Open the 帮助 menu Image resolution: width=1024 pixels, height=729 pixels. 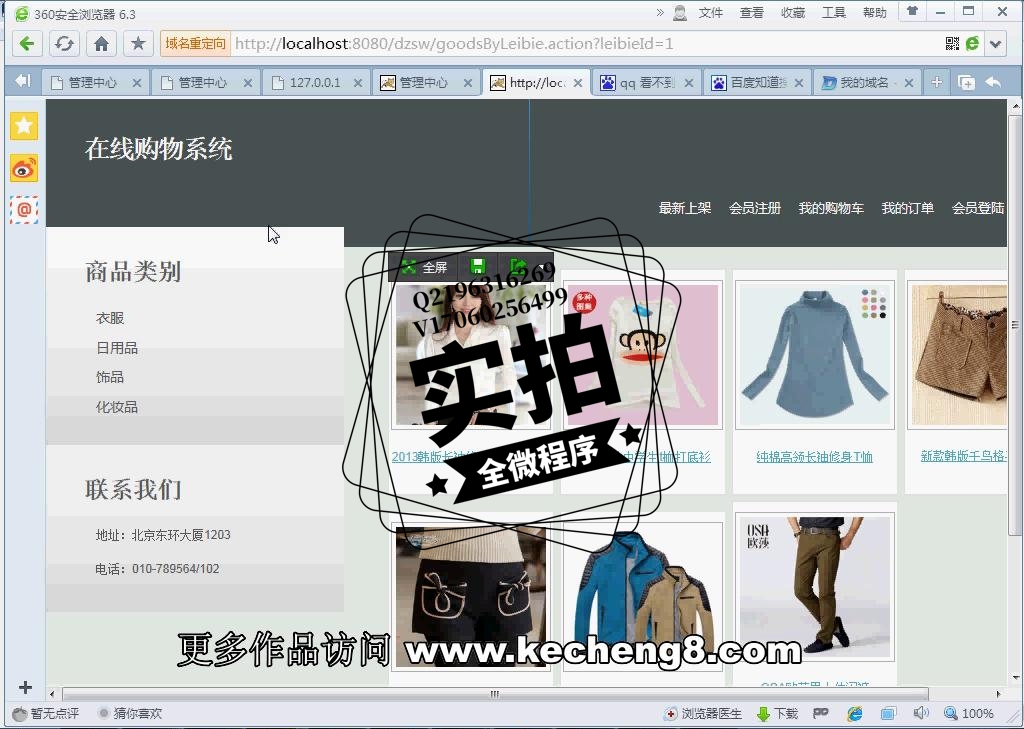(874, 12)
